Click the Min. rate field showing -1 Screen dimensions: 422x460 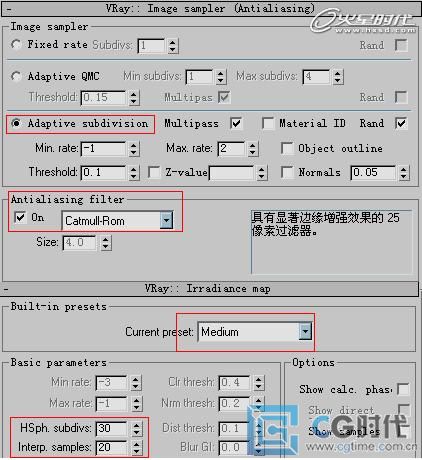point(104,149)
